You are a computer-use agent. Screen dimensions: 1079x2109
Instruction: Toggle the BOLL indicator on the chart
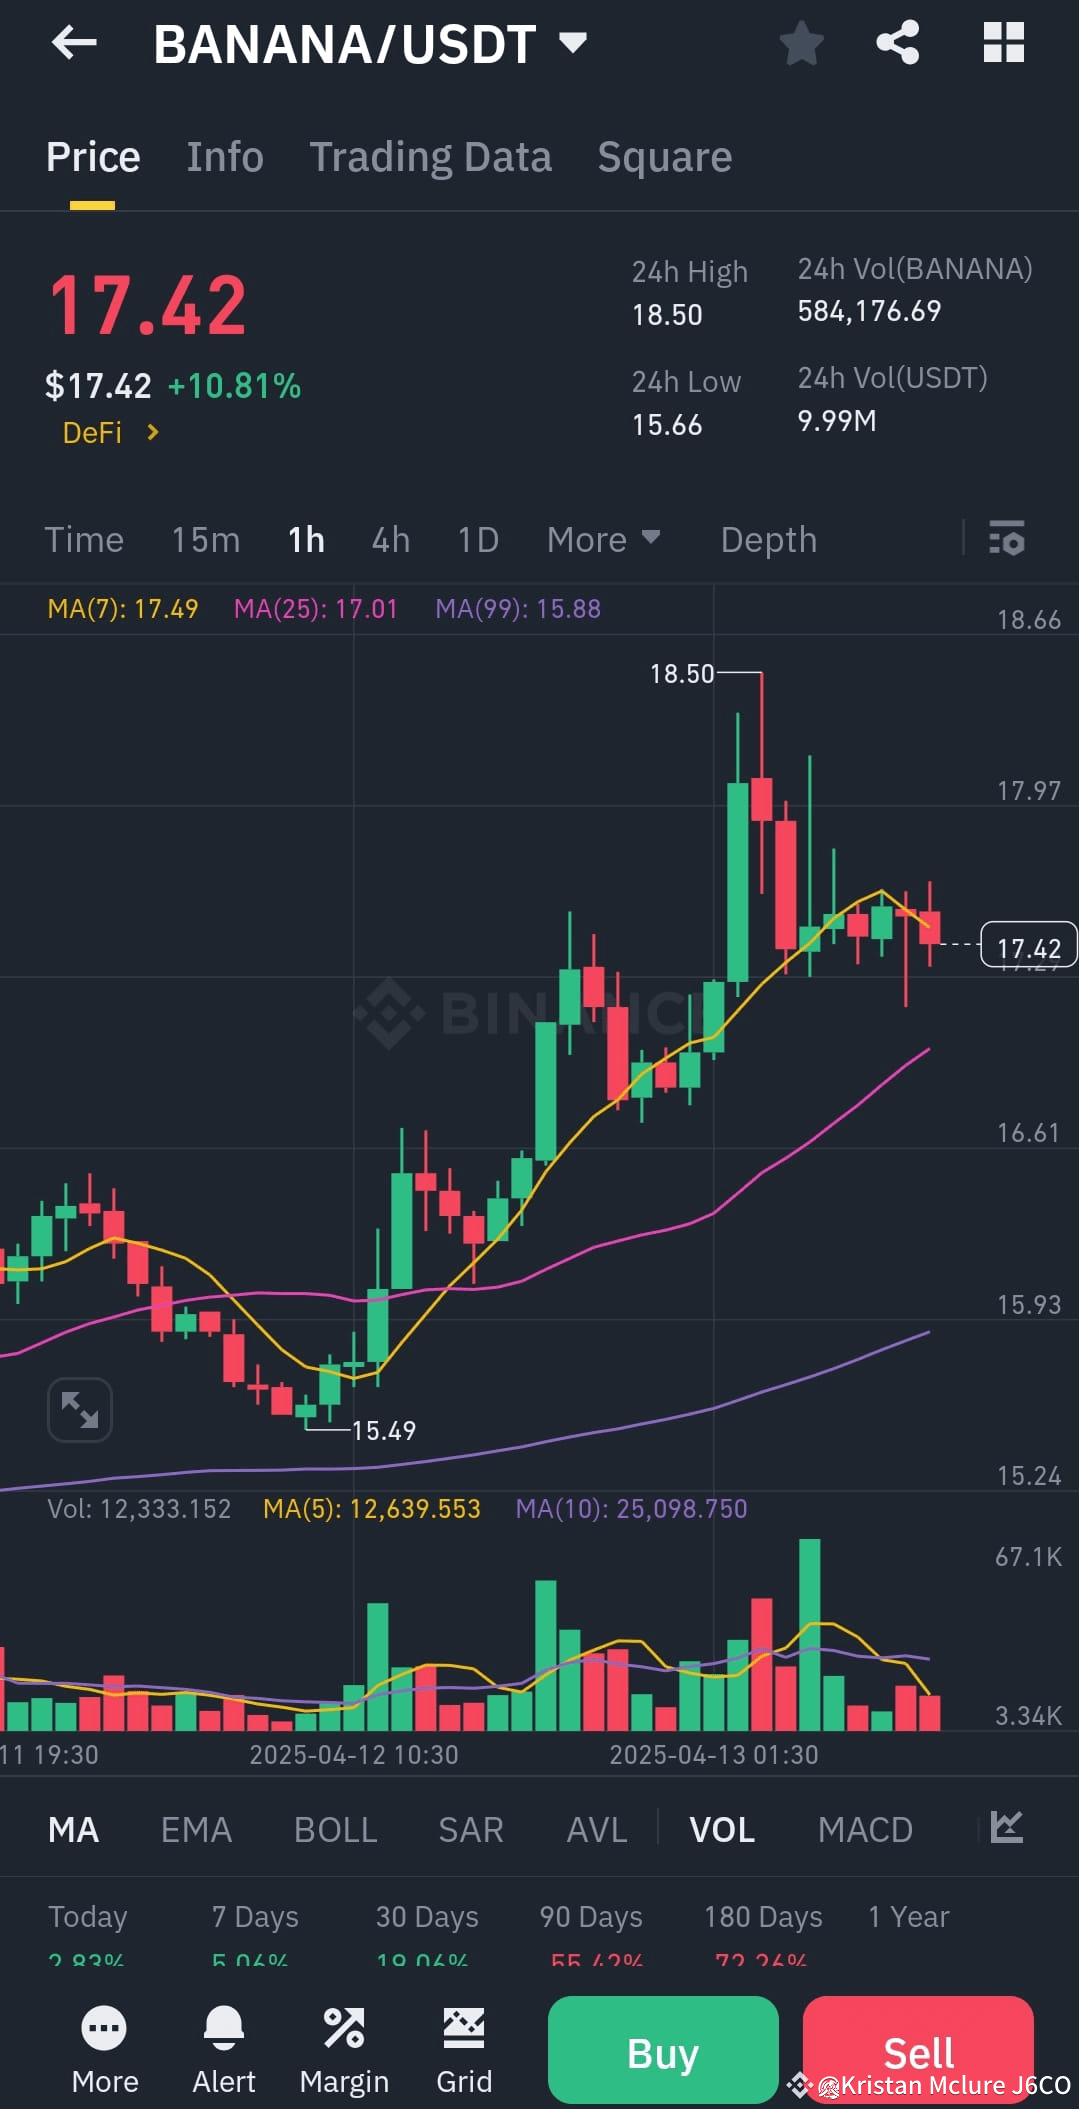[x=335, y=1829]
